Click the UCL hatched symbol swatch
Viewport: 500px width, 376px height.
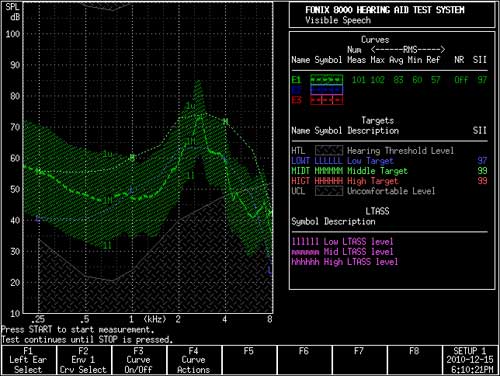[x=329, y=191]
